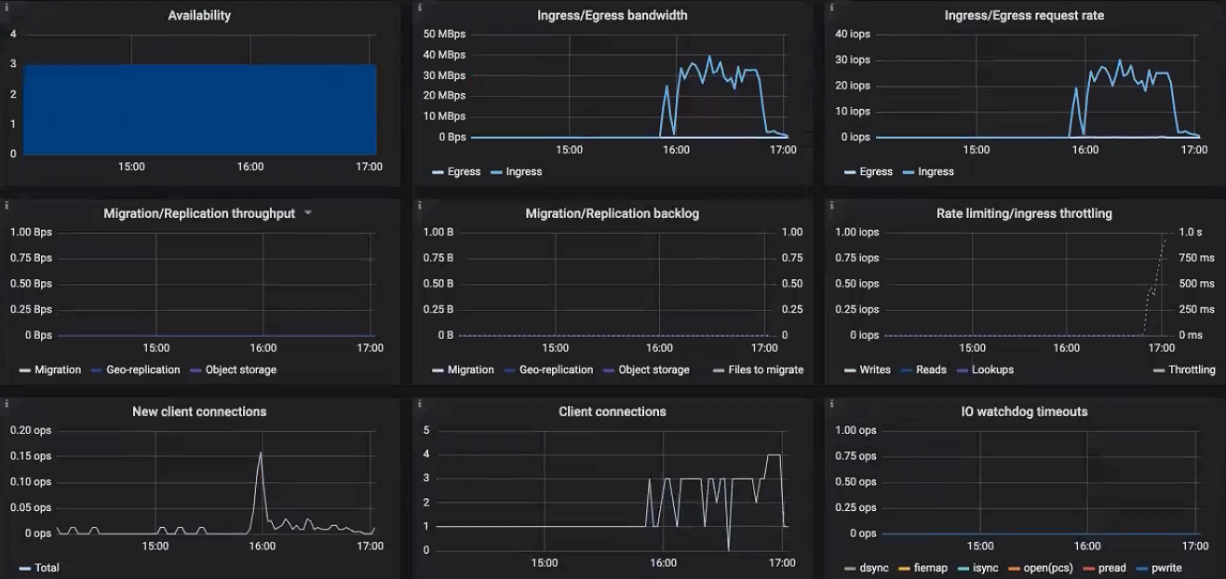Click info icon on Client connections panel

click(419, 403)
